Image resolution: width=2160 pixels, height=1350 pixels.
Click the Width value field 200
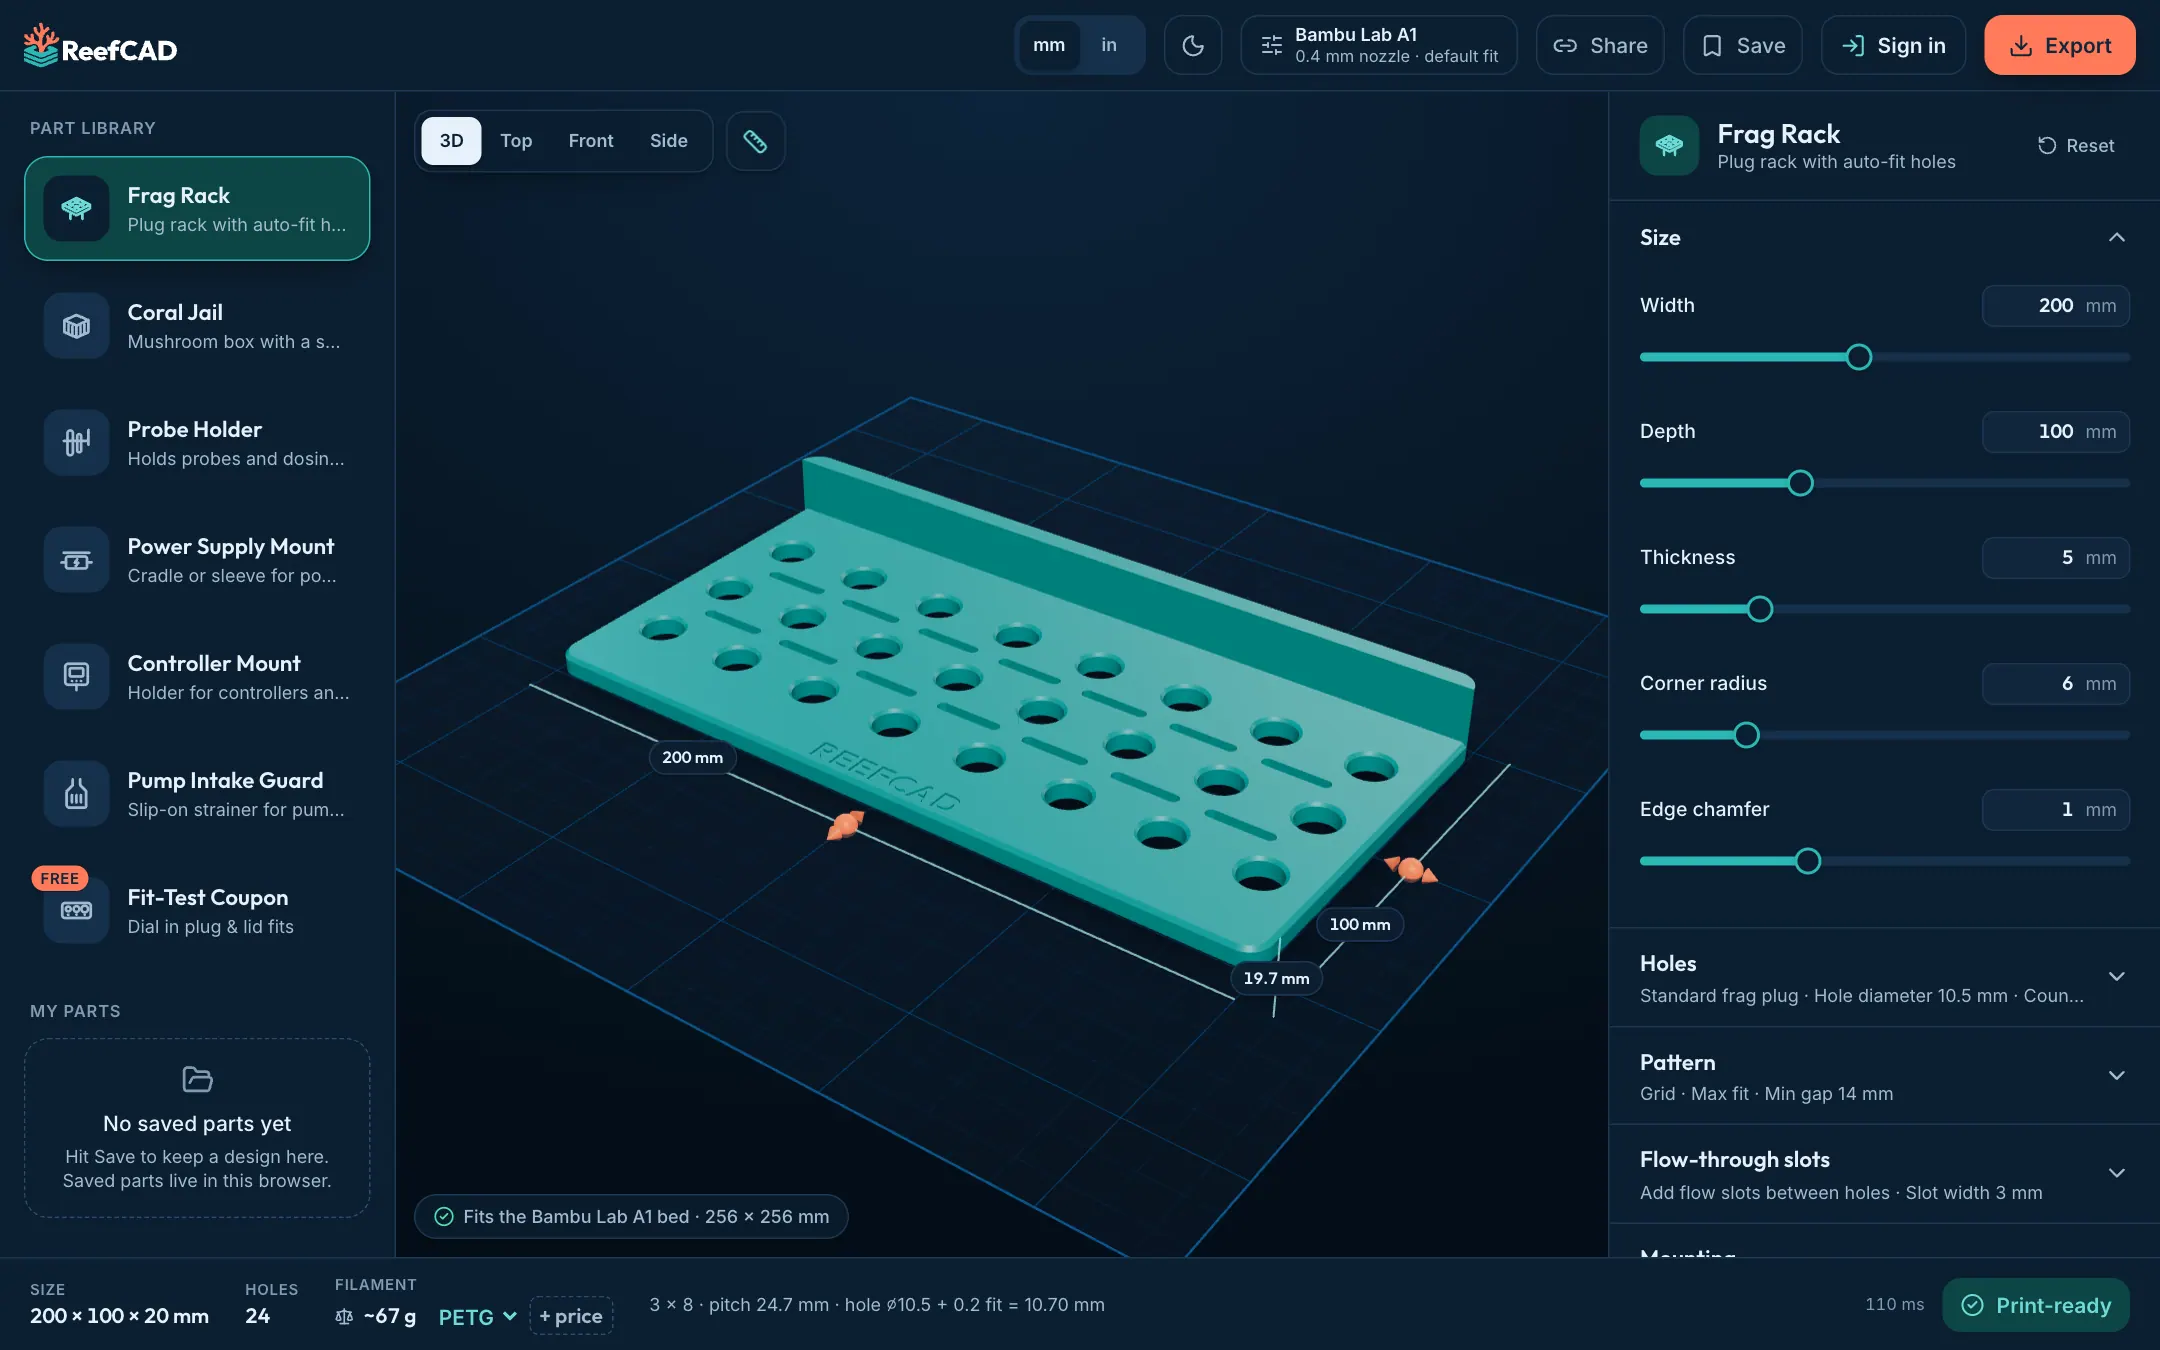pyautogui.click(x=2056, y=306)
